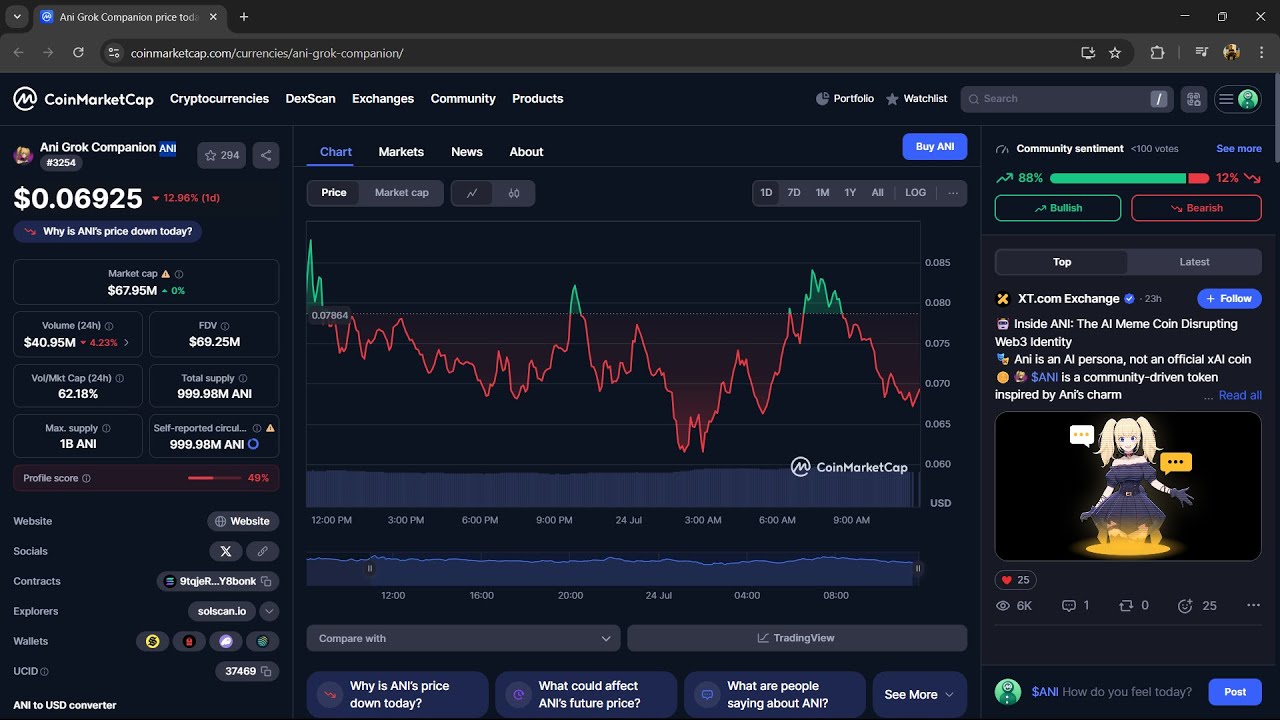Open Portfolio in header

coord(845,99)
